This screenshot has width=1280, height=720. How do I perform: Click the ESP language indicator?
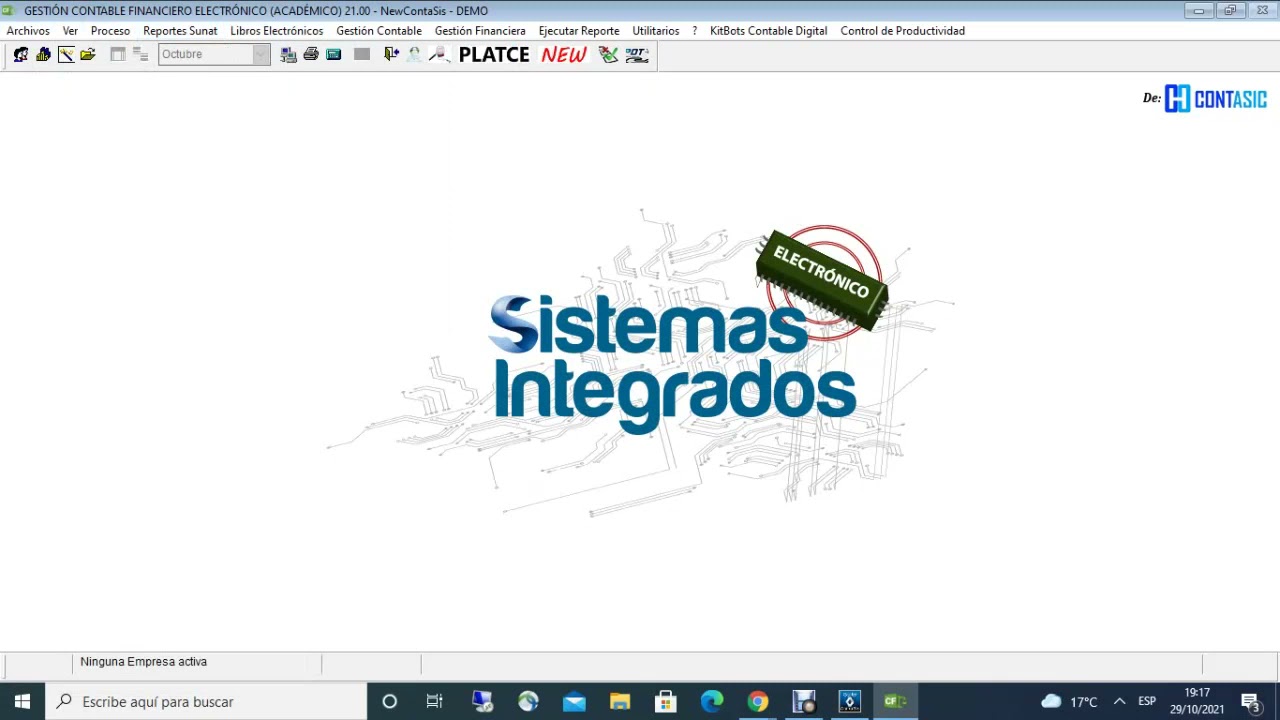pyautogui.click(x=1147, y=701)
